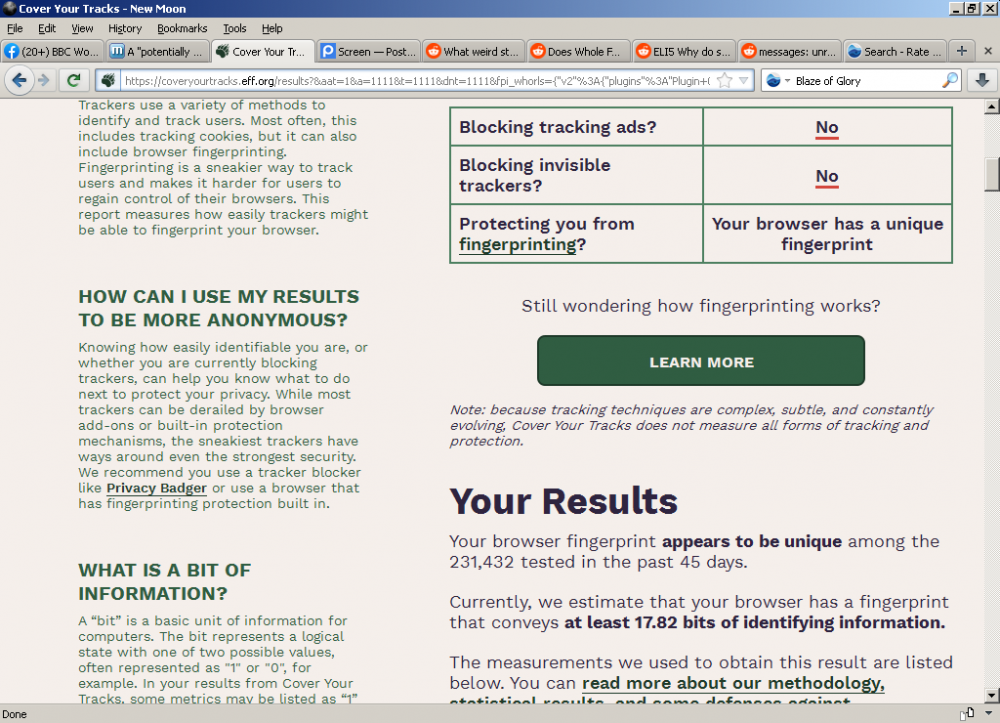Open the search engine selector dropdown
This screenshot has width=1000, height=723.
point(778,80)
